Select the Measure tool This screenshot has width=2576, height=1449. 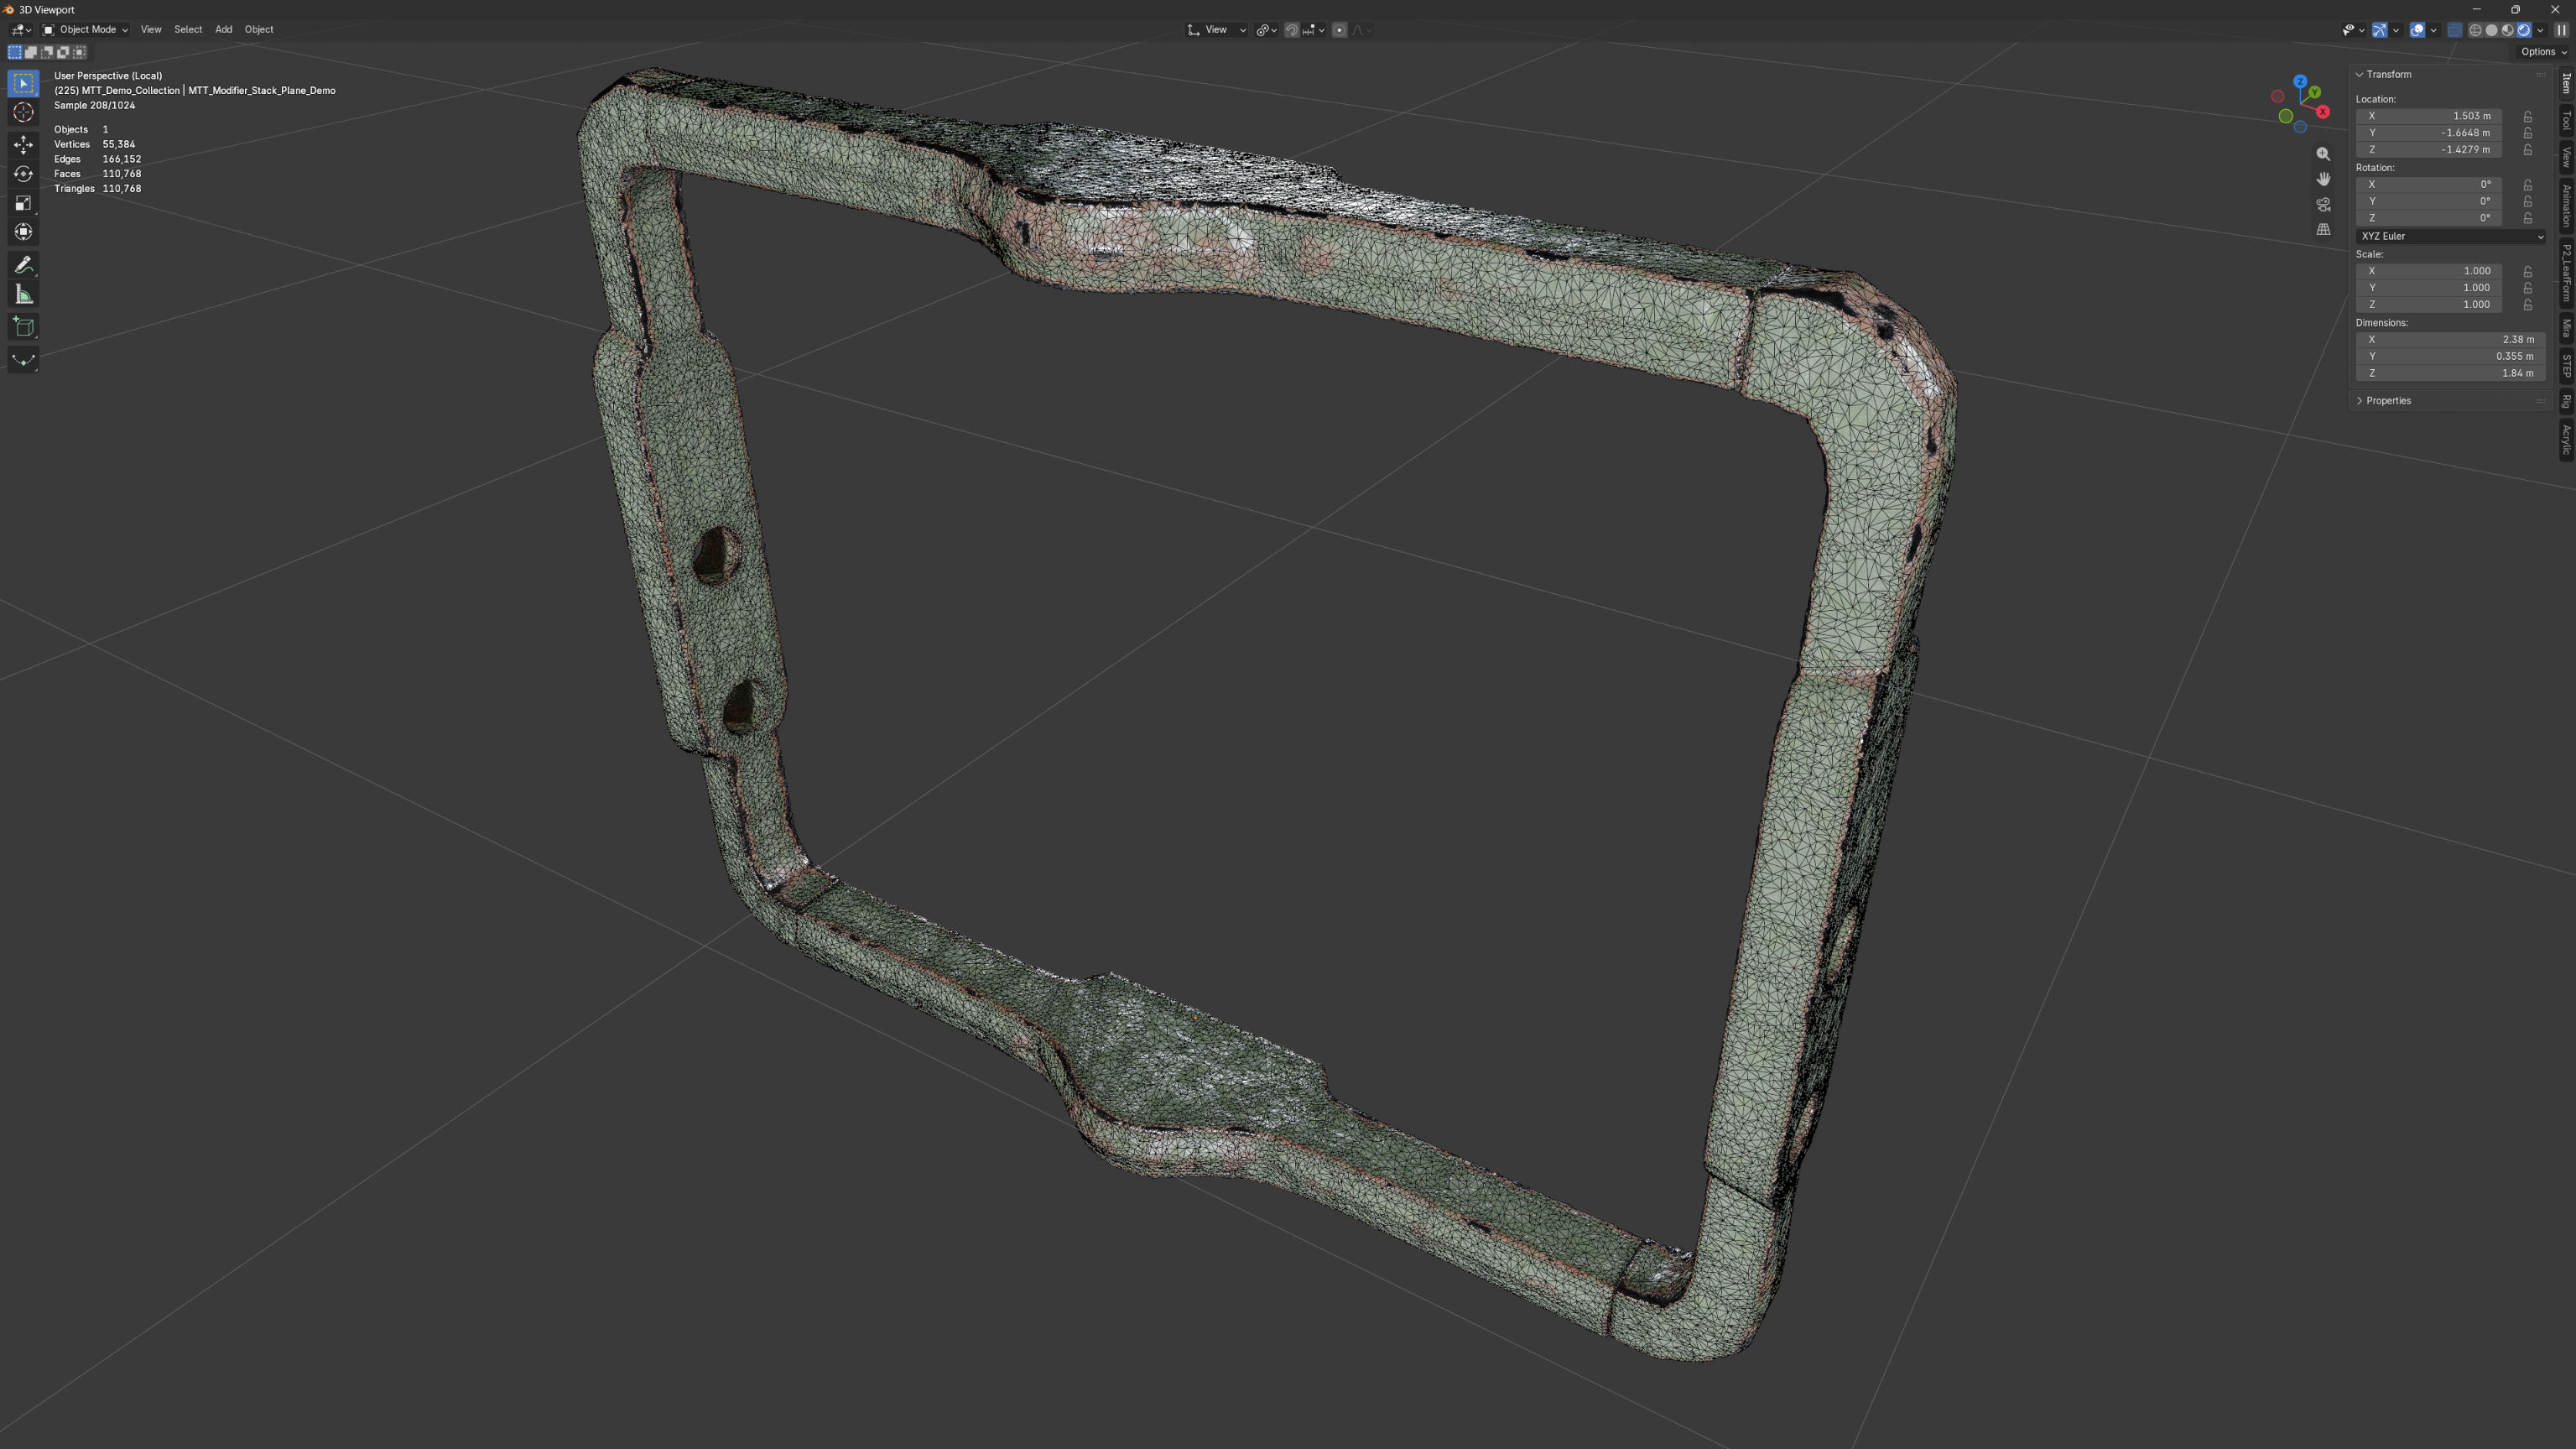click(x=24, y=295)
